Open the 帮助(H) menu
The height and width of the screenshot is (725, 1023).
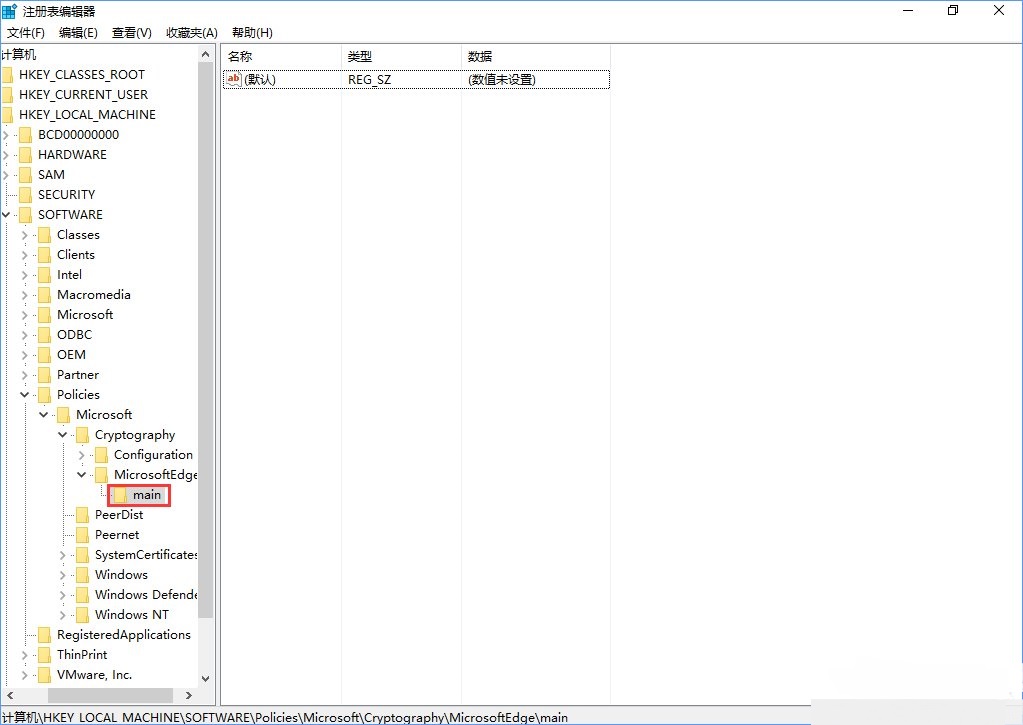252,33
